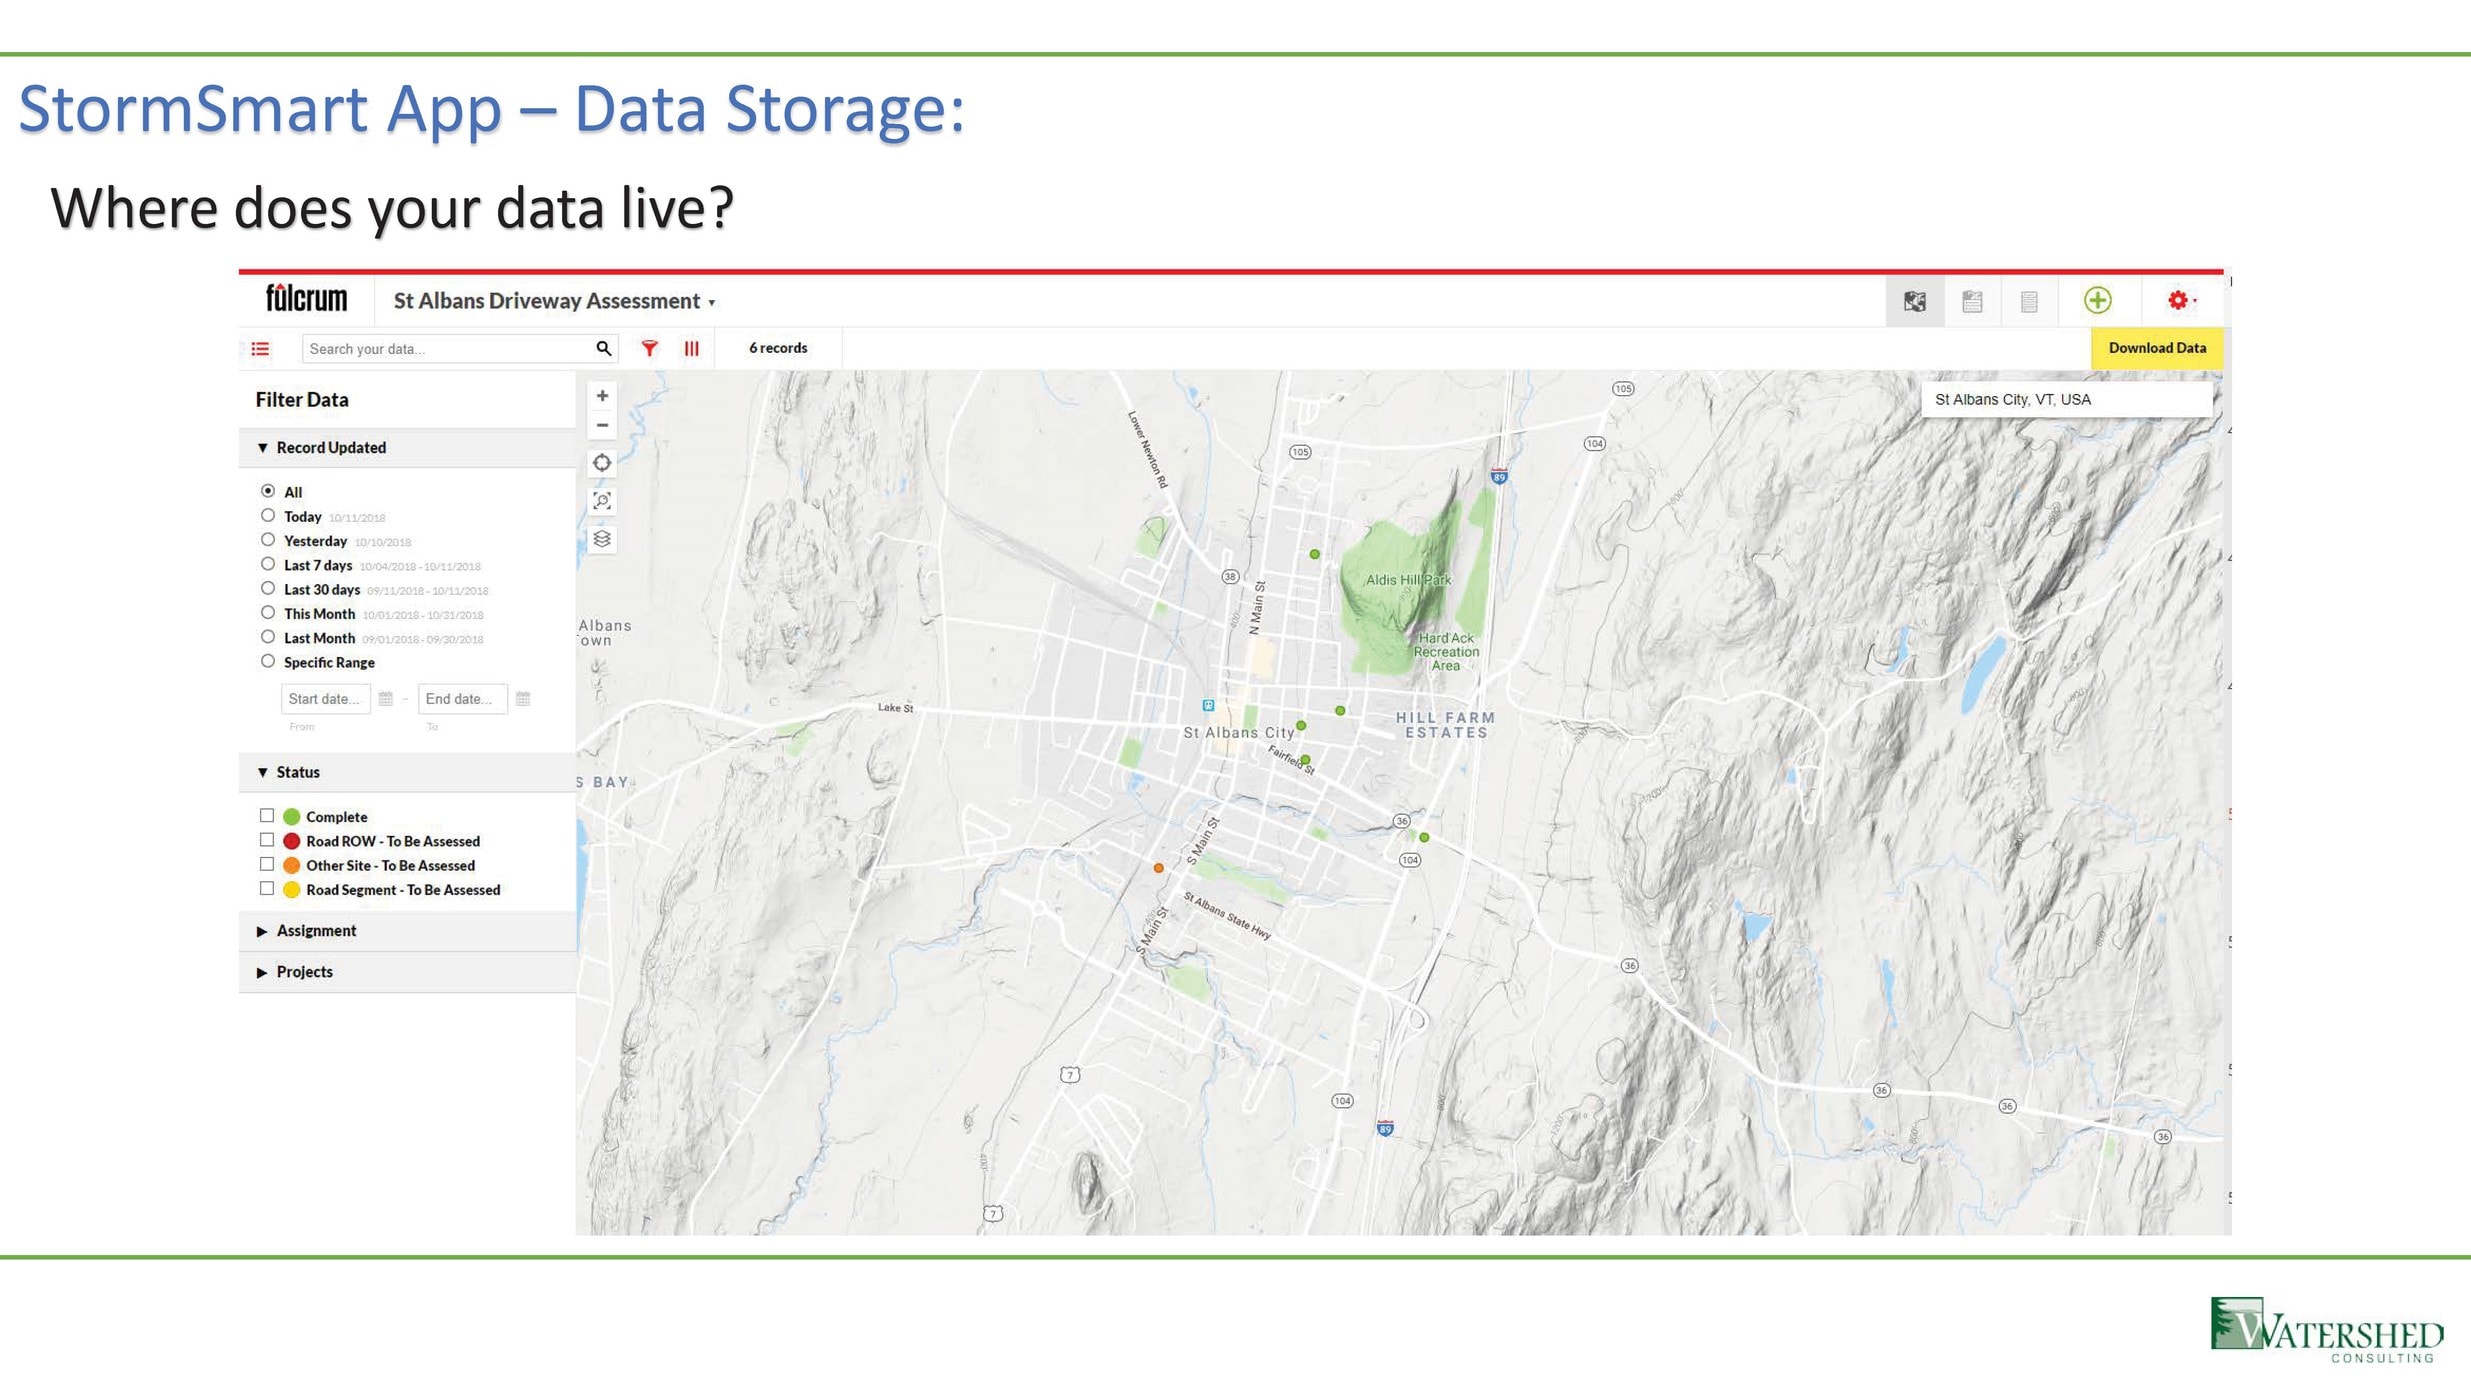Viewport: 2471px width, 1400px height.
Task: Click the Start date input field
Action: [x=325, y=698]
